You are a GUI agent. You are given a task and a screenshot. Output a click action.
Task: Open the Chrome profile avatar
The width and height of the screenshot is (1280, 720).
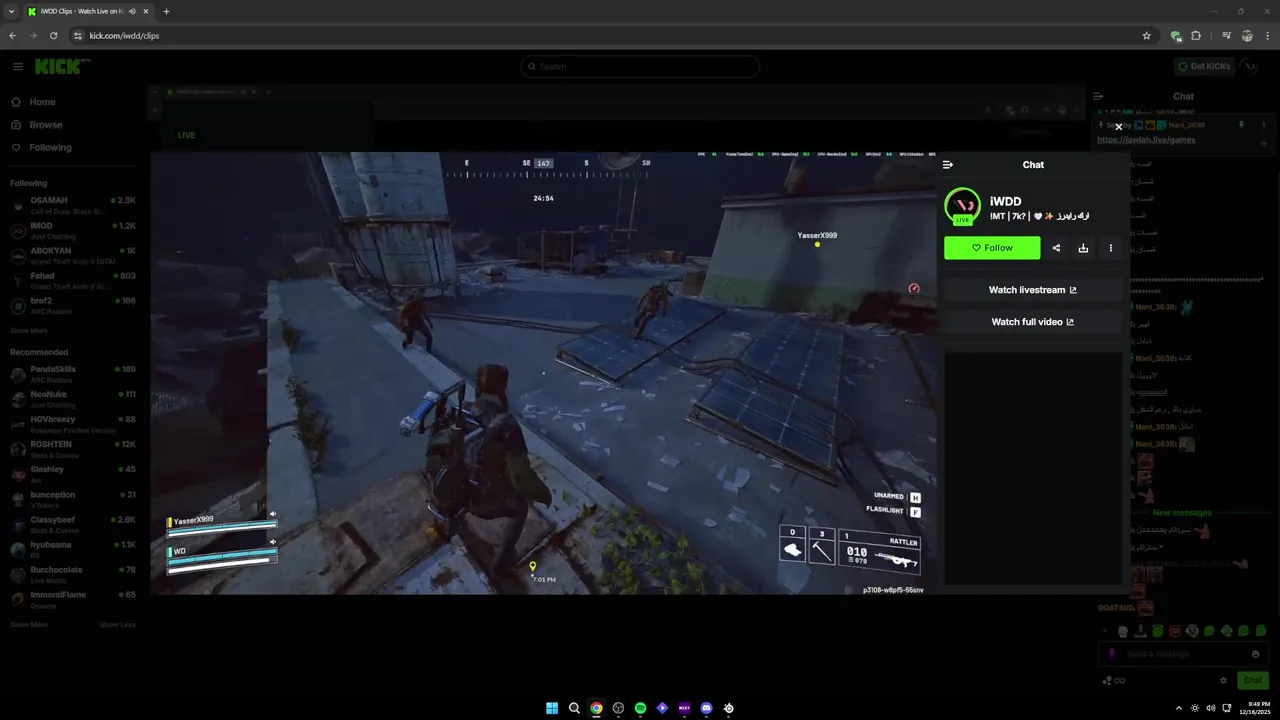[x=1247, y=36]
